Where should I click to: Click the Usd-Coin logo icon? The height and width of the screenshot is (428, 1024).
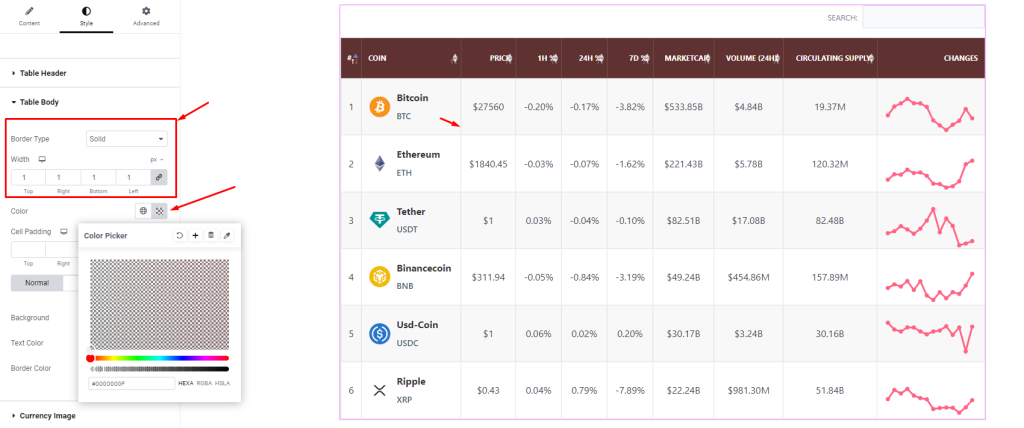379,334
